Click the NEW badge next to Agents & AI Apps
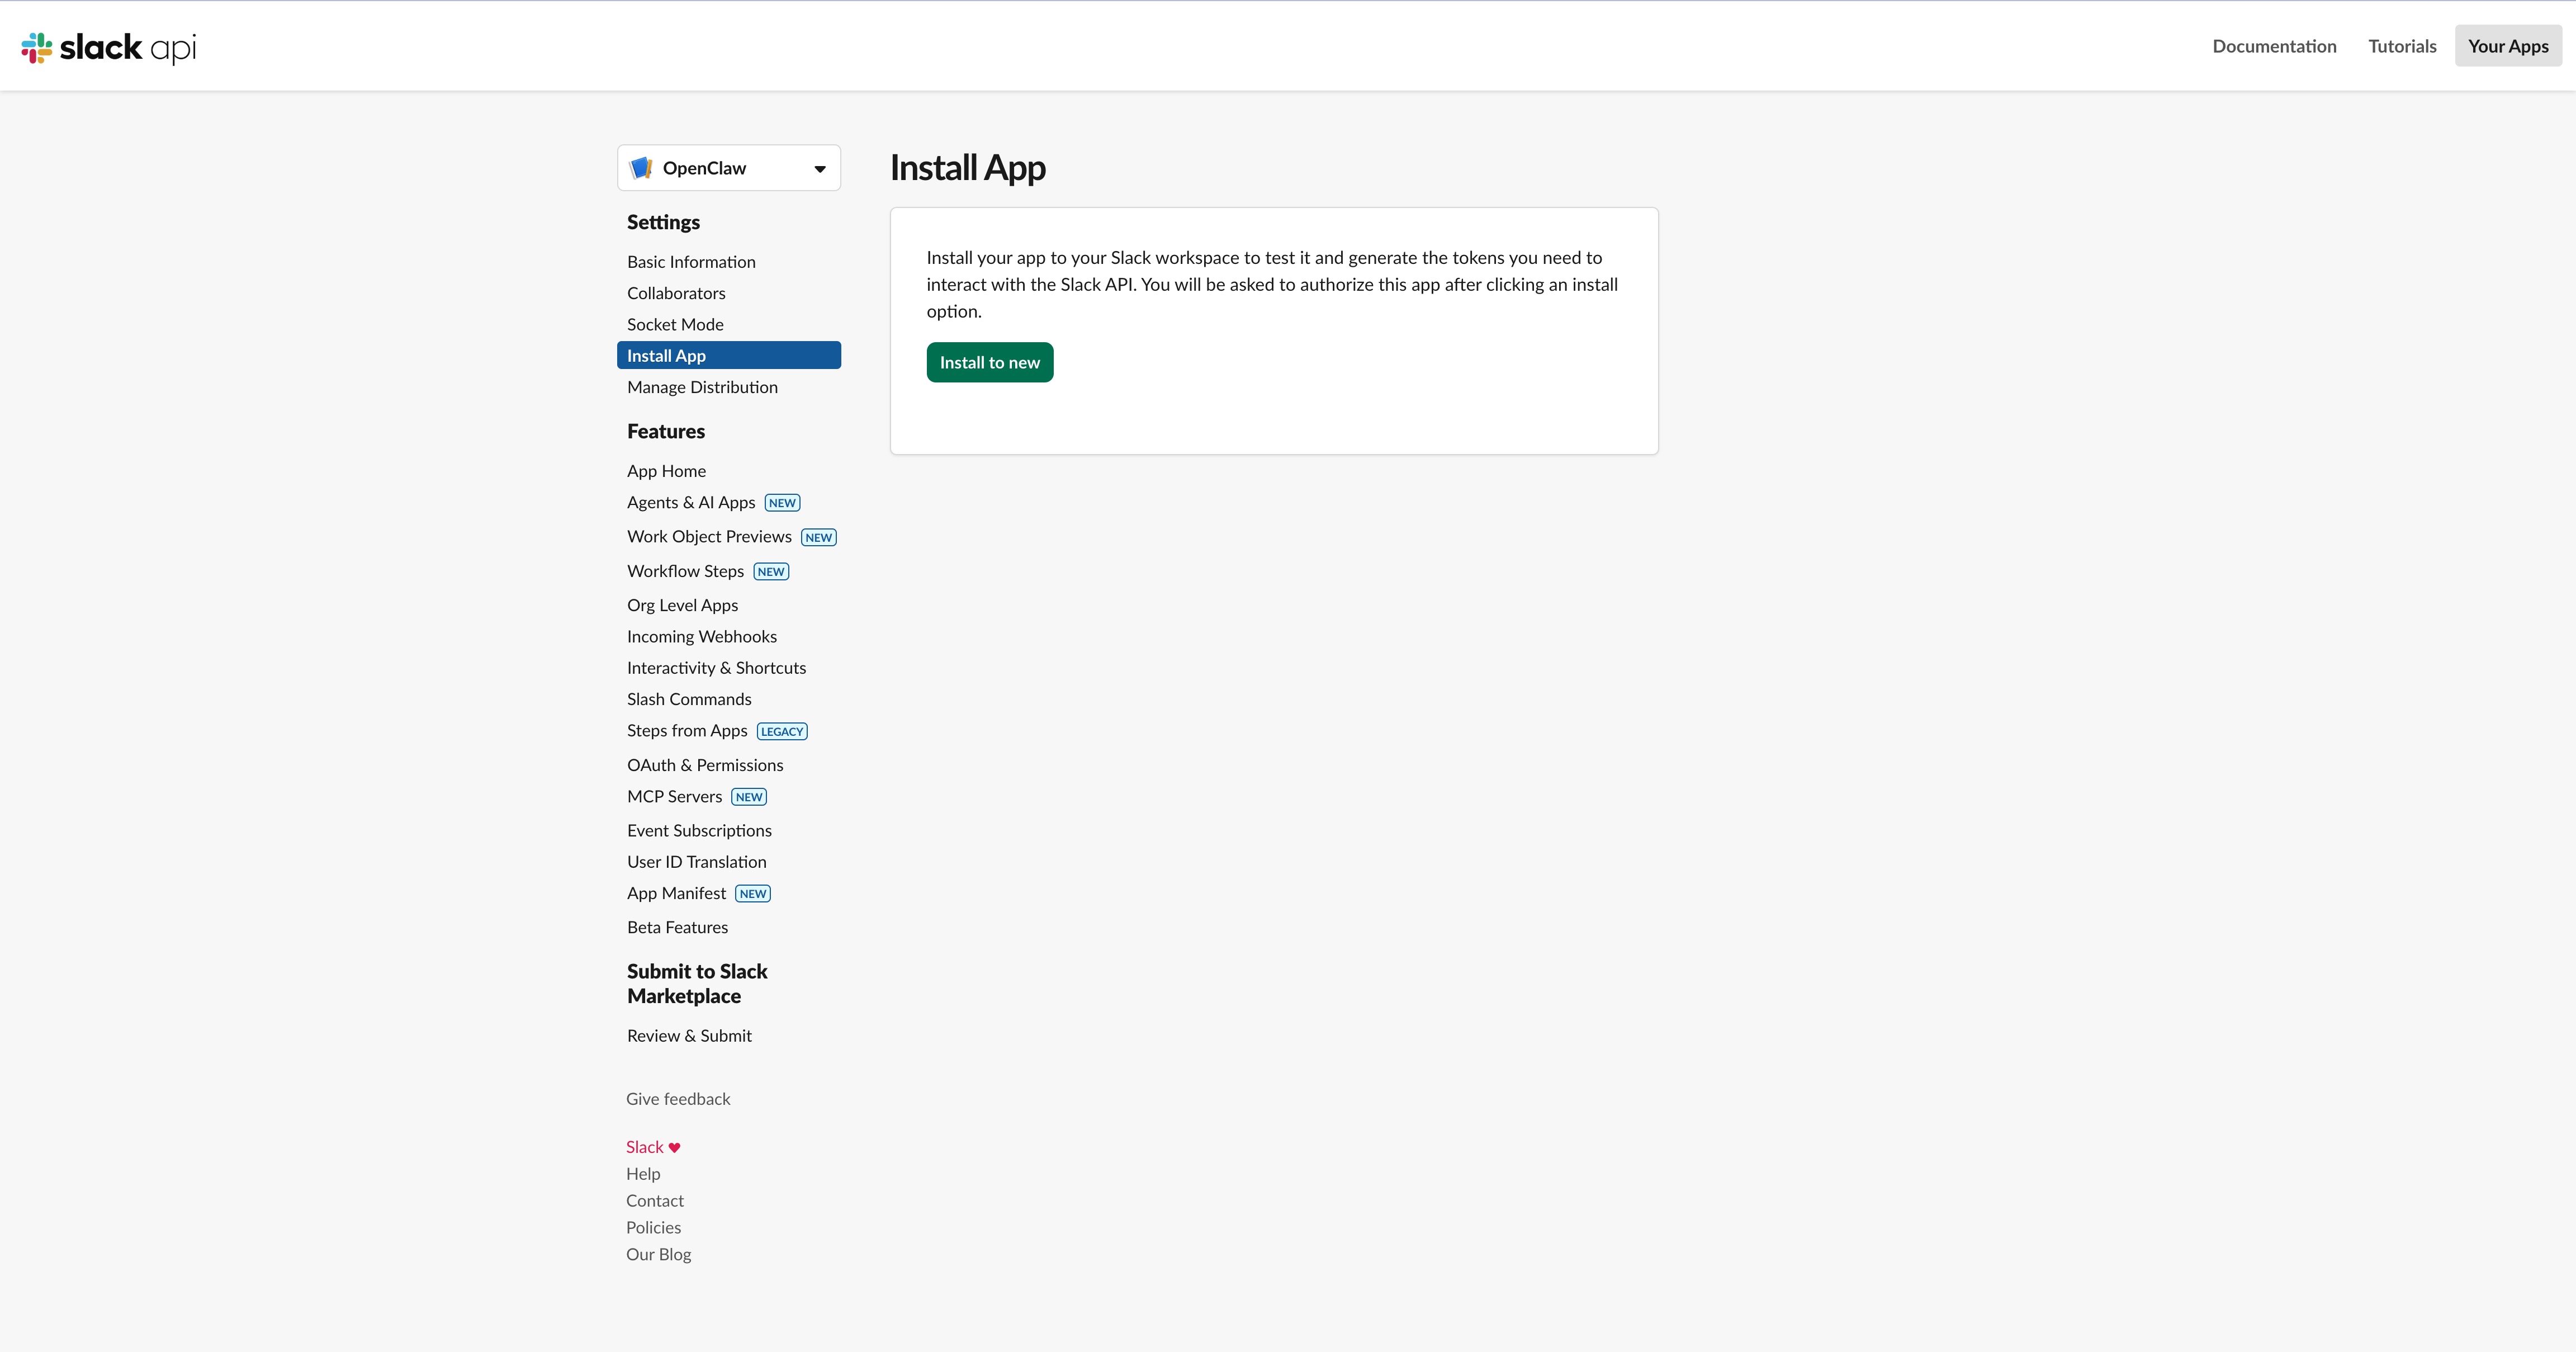Viewport: 2576px width, 1352px height. tap(782, 503)
